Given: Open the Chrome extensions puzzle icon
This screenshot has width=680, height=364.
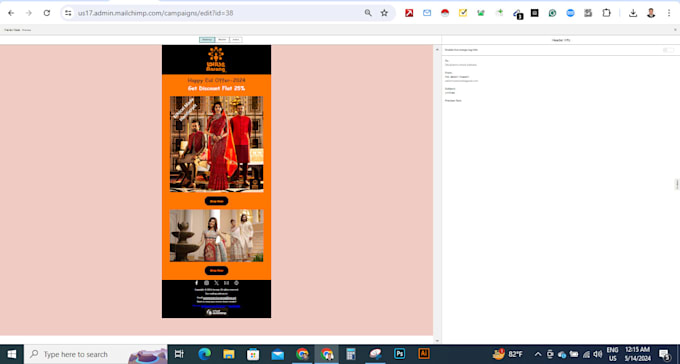Looking at the screenshot, I should point(606,13).
